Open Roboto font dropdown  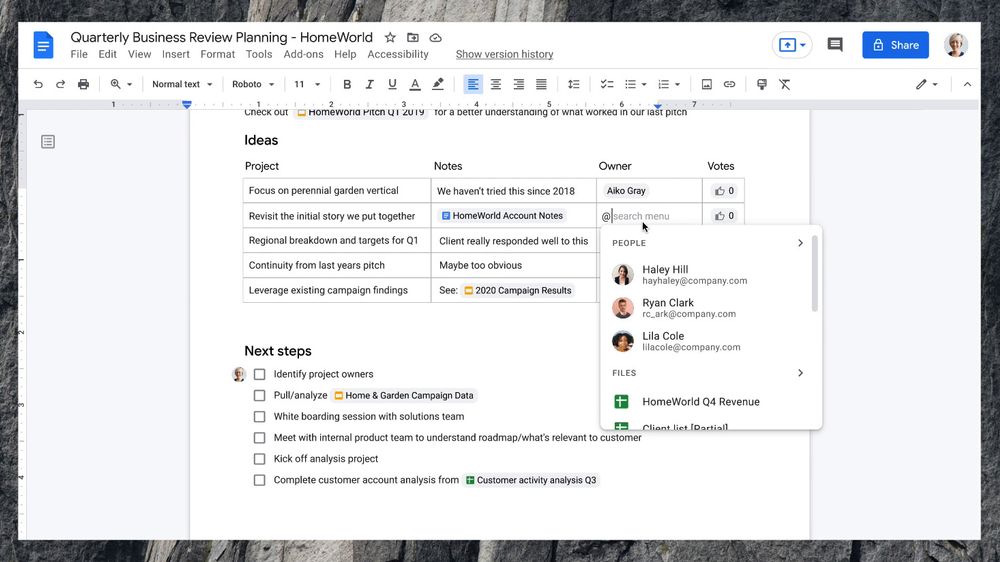click(253, 84)
